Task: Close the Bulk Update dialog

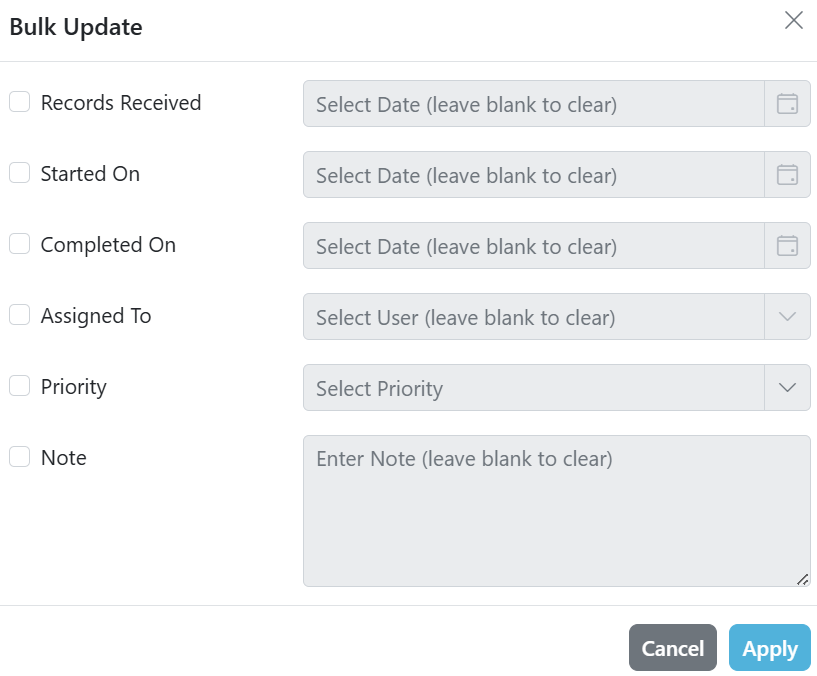Action: [x=794, y=21]
